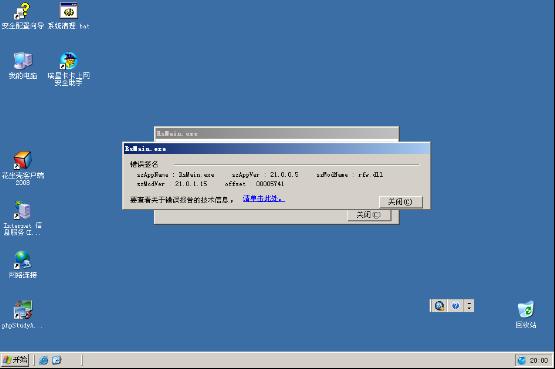This screenshot has width=555, height=369.
Task: Follow the 请单击此处 technical info link
Action: tap(264, 199)
